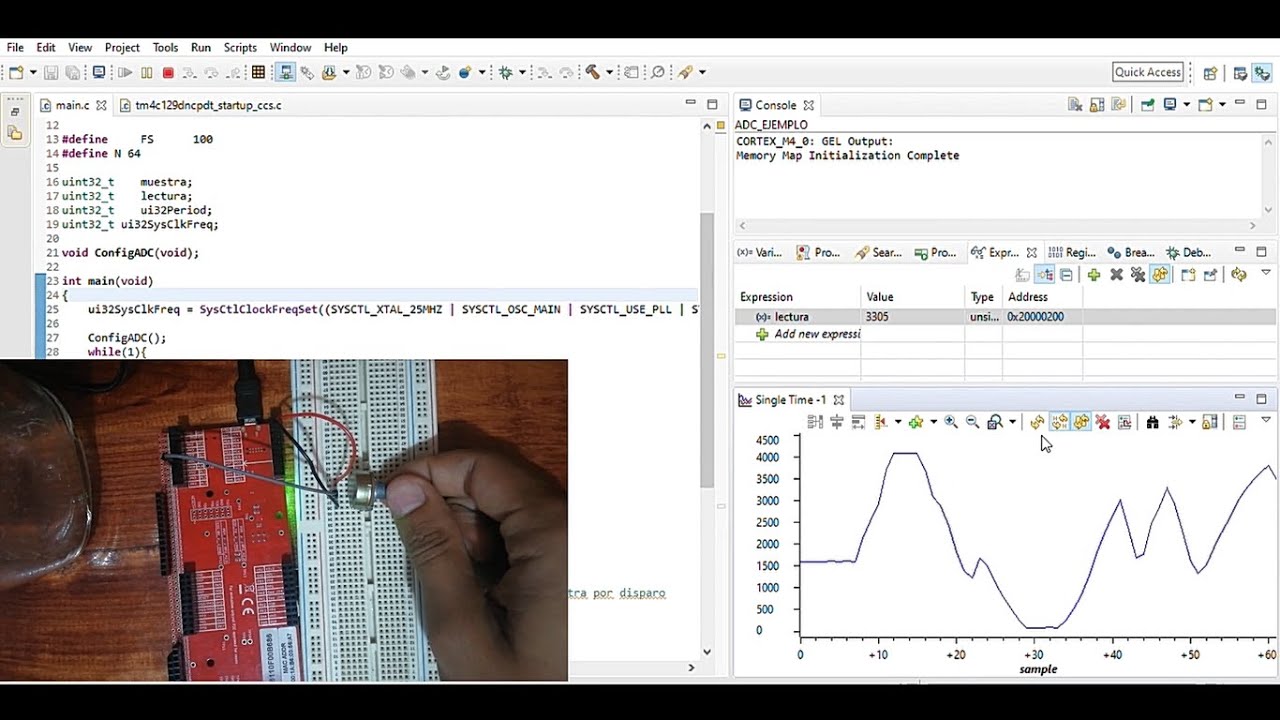This screenshot has width=1280, height=720.
Task: Toggle graph lock icon
Action: click(x=1209, y=422)
